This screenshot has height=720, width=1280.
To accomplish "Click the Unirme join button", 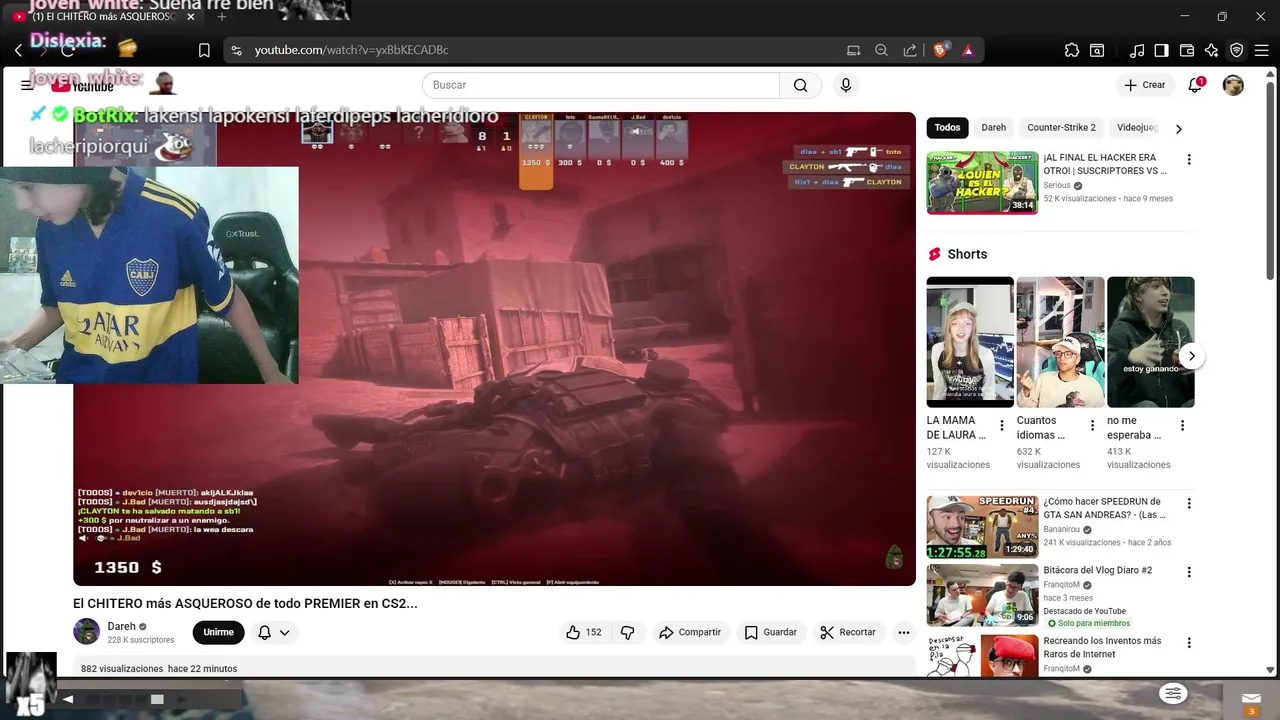I will click(218, 632).
